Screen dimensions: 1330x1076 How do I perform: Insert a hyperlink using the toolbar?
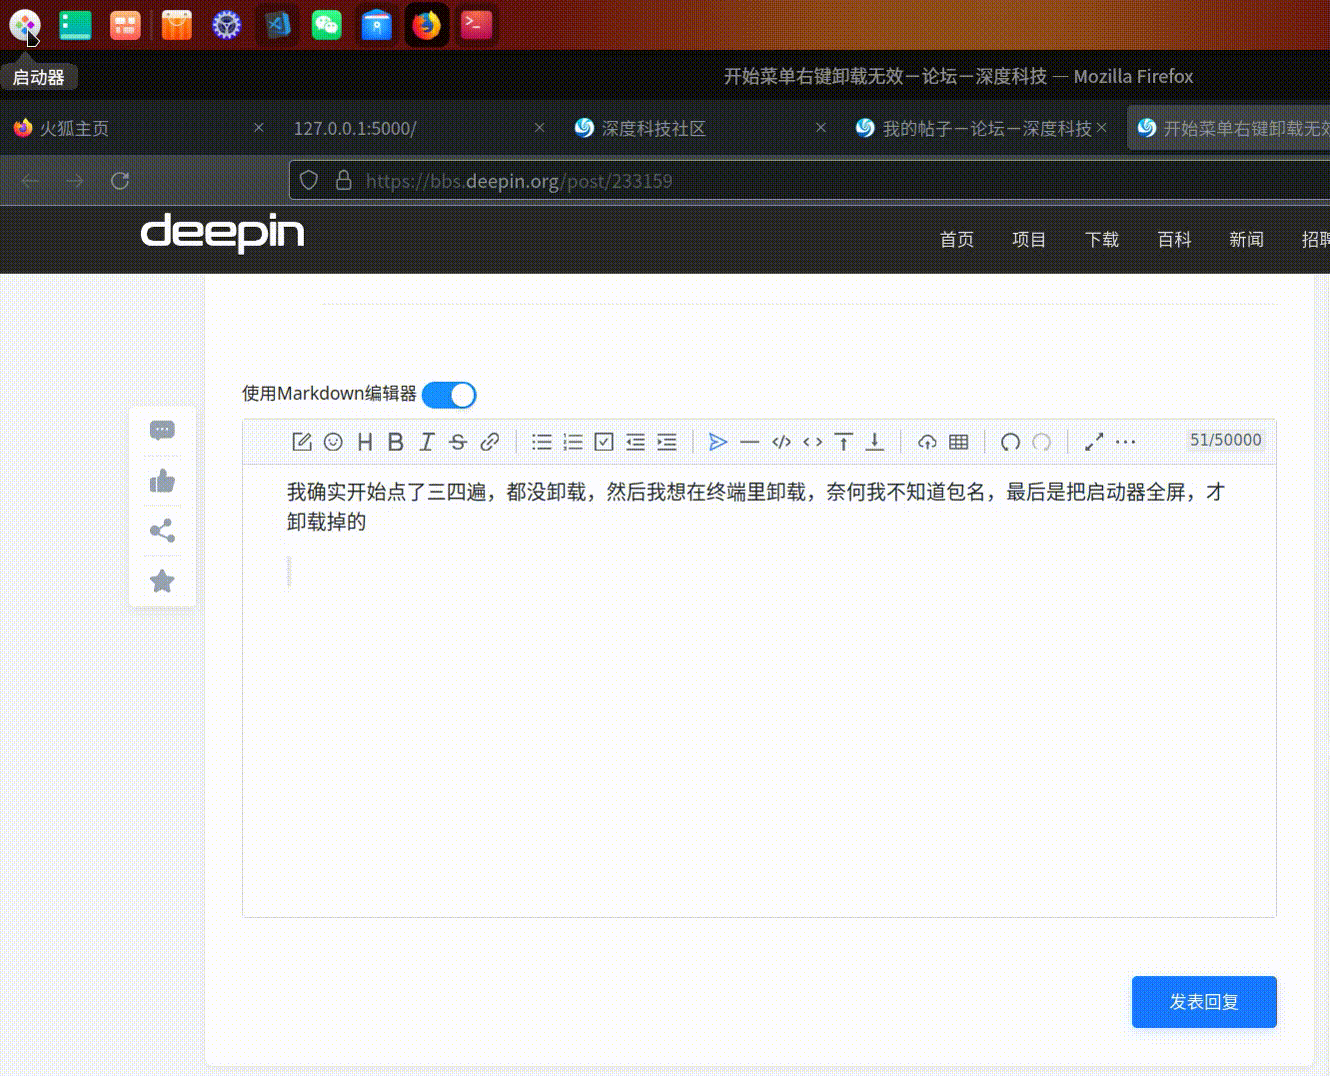[x=489, y=441]
